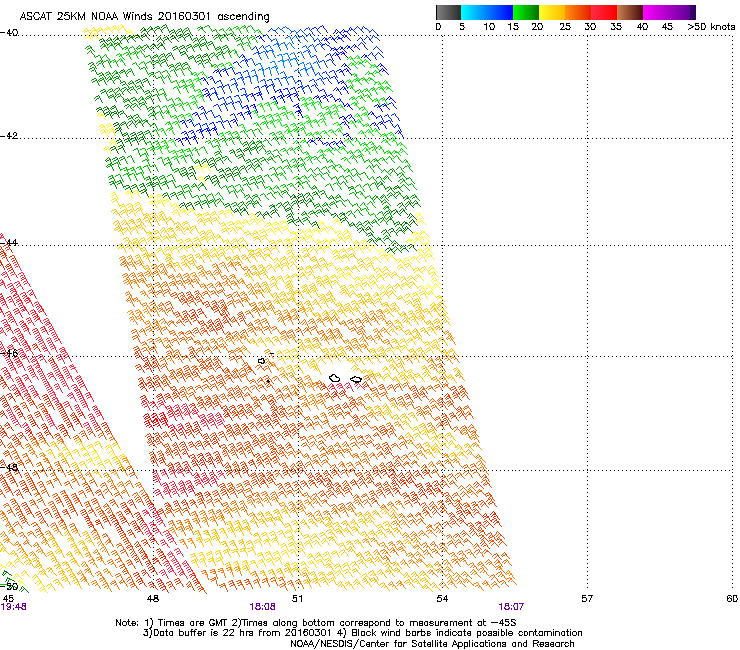Click the -50 latitude axis label

[9, 586]
